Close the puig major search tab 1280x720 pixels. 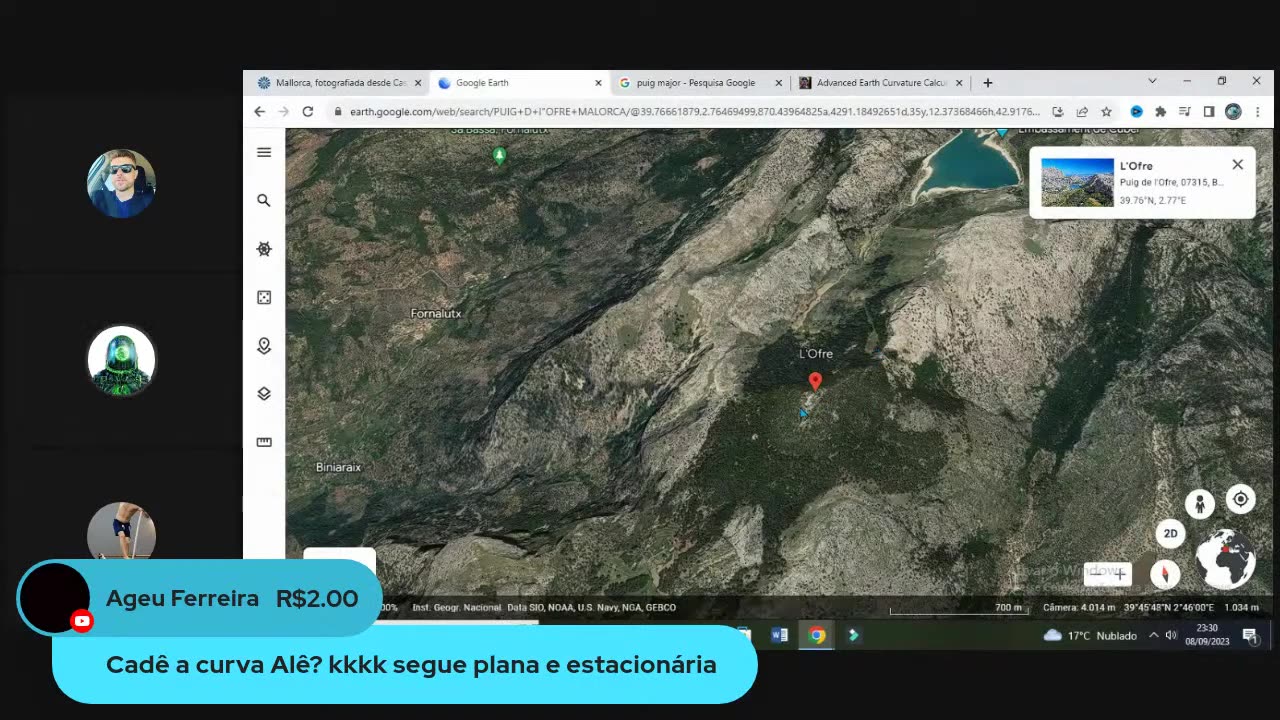click(779, 83)
